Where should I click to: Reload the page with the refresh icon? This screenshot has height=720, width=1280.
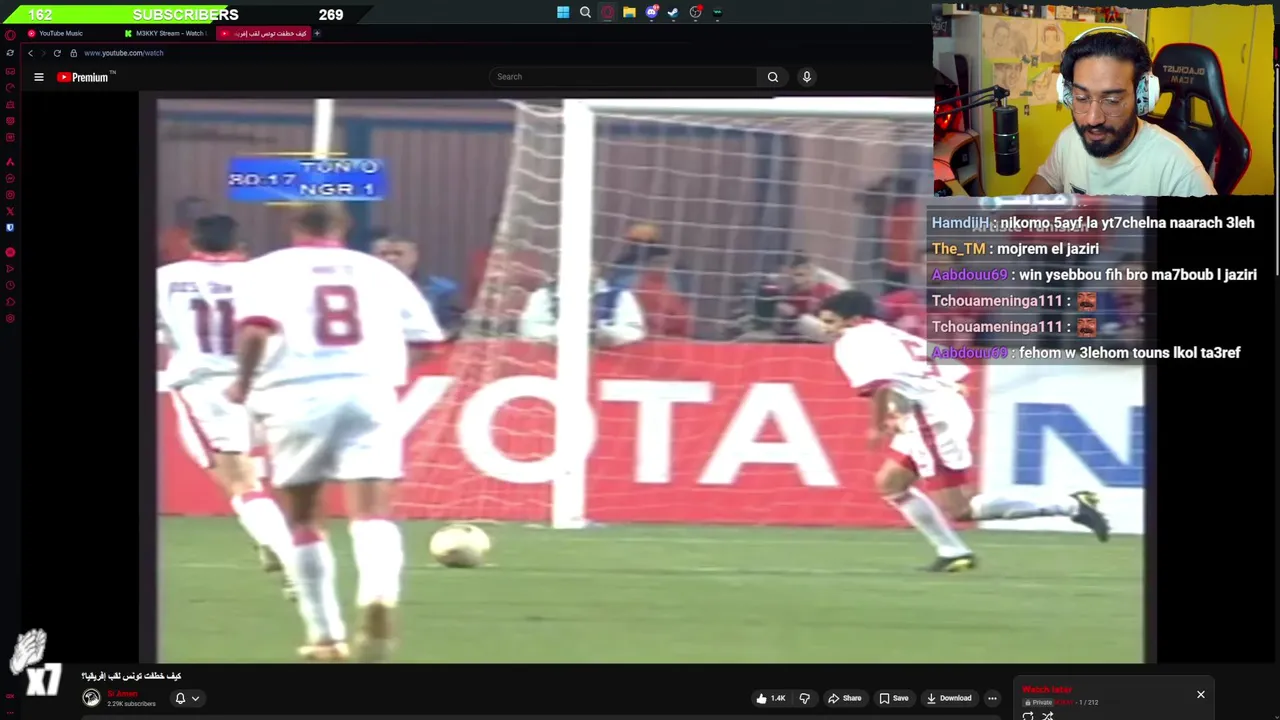tap(57, 53)
